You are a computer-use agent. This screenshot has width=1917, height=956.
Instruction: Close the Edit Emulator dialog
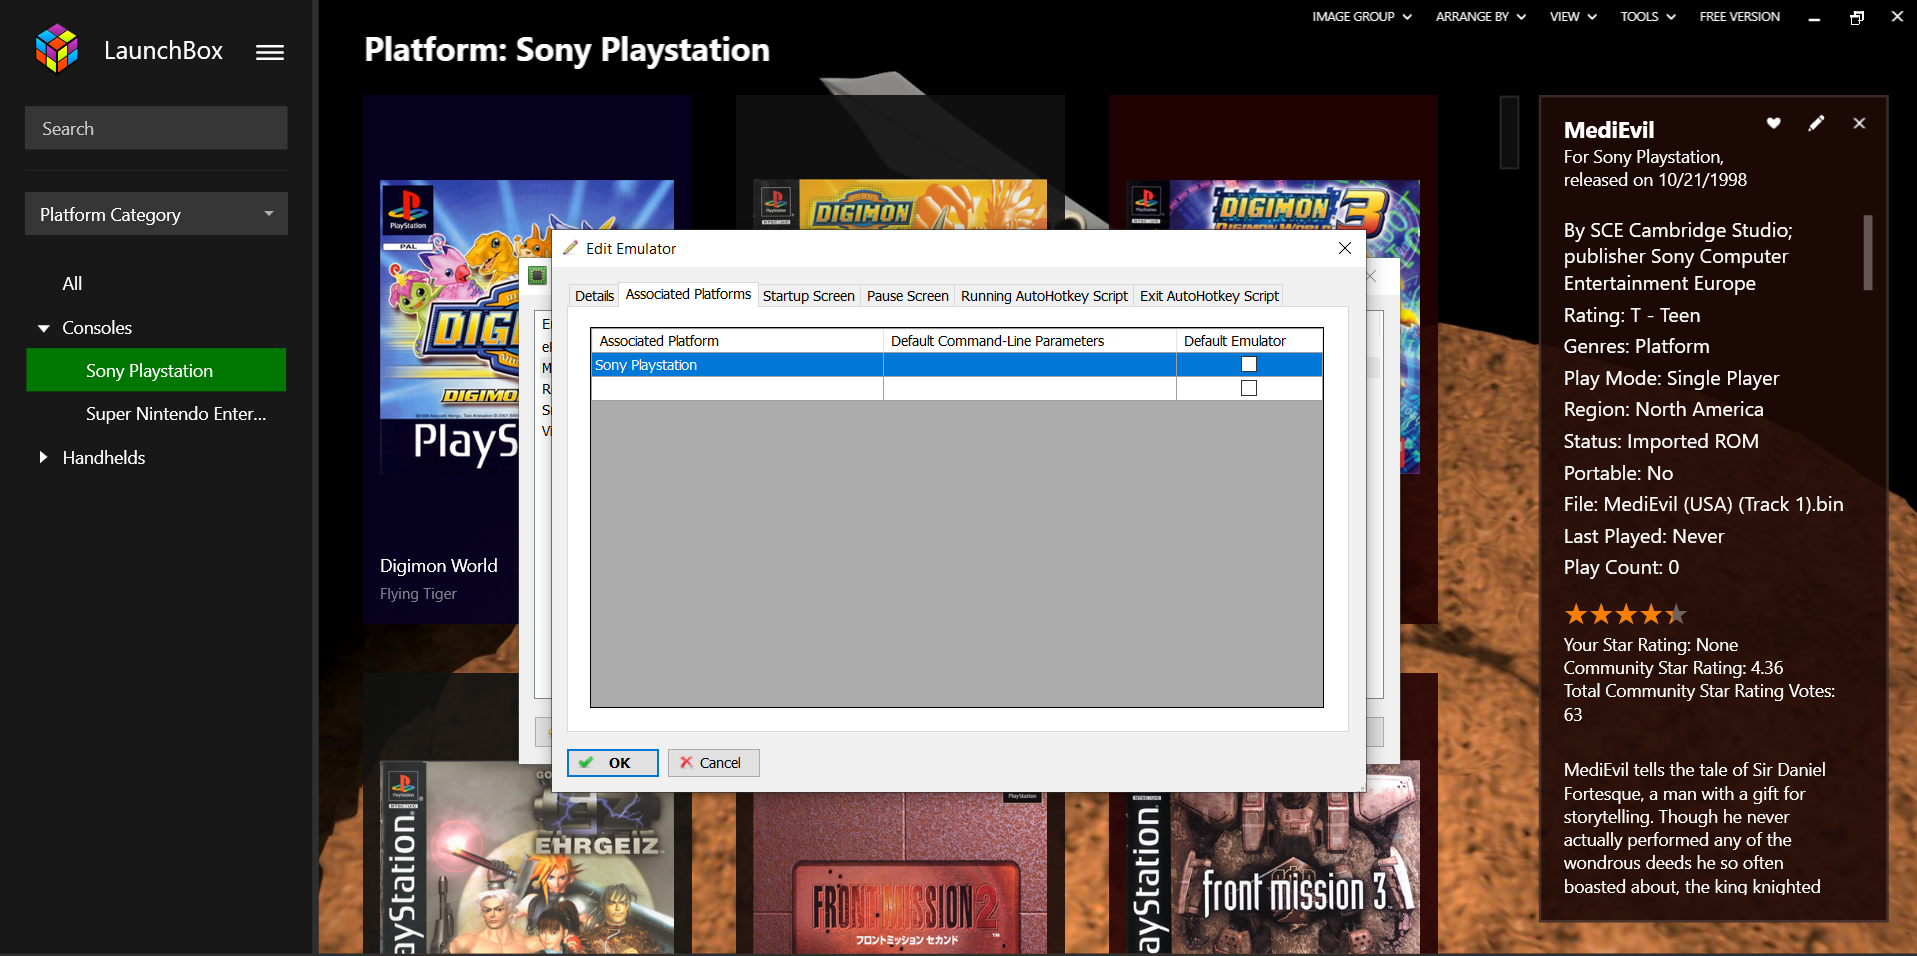click(1344, 248)
